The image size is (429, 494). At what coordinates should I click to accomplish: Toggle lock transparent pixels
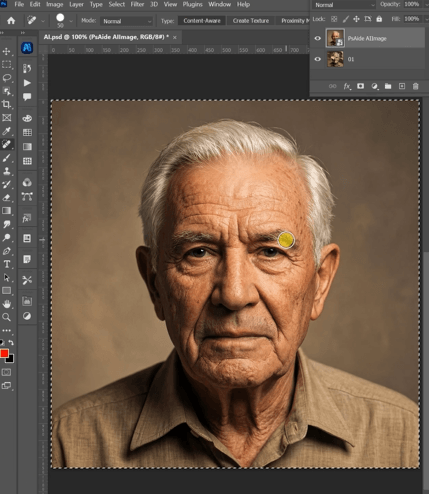(334, 19)
